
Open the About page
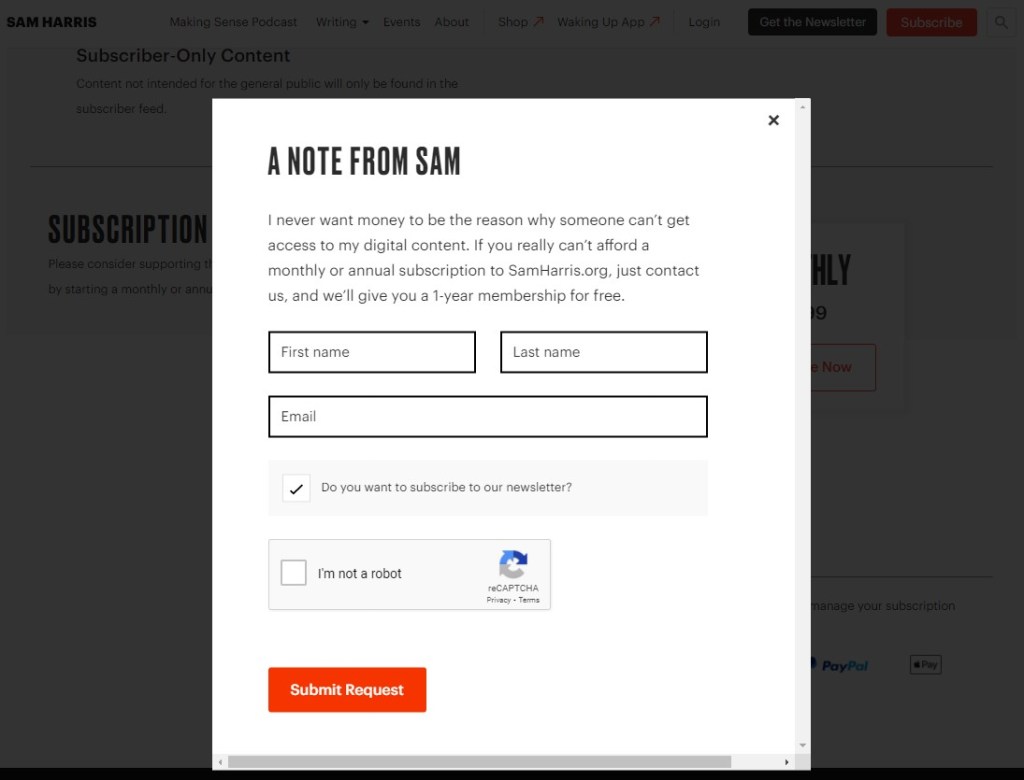(452, 22)
